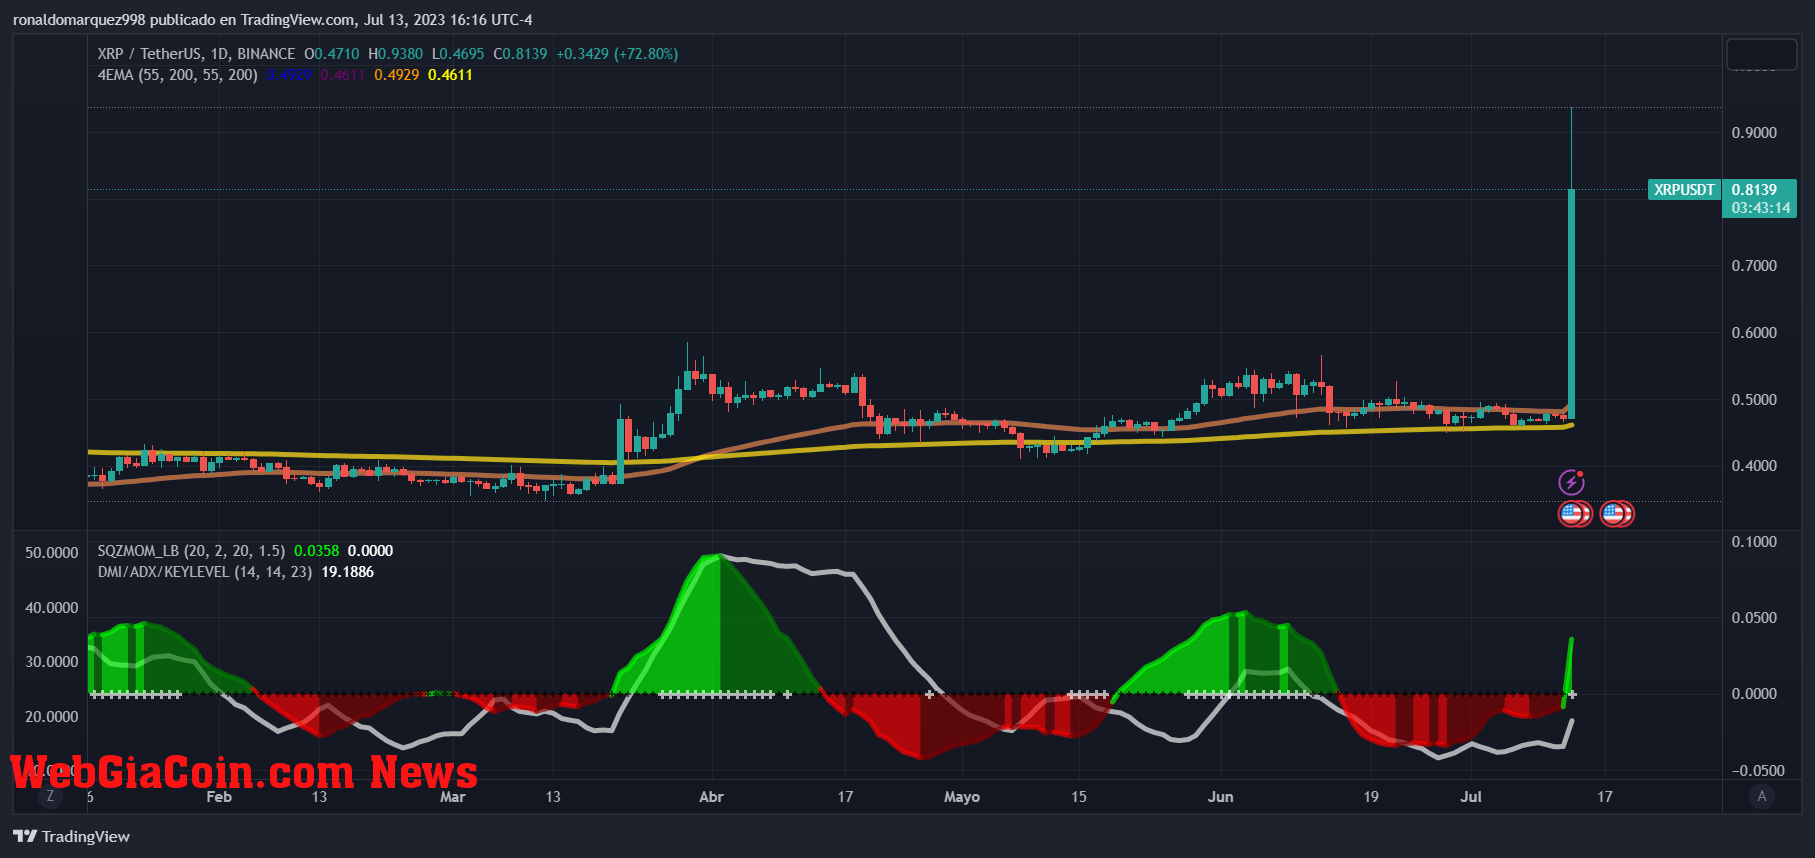Click the 0.5000 price axis label
The height and width of the screenshot is (858, 1815).
1754,400
